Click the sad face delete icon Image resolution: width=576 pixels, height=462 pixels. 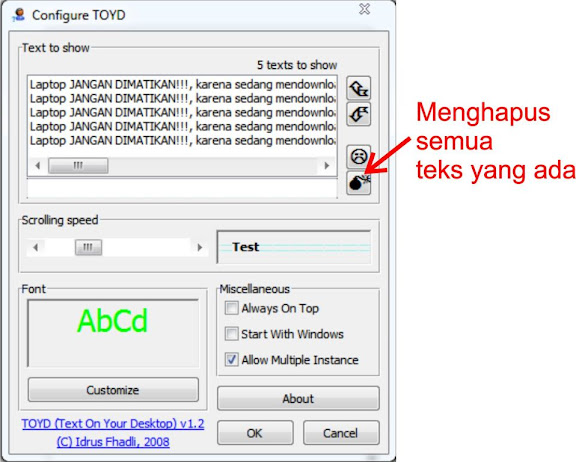pyautogui.click(x=359, y=156)
